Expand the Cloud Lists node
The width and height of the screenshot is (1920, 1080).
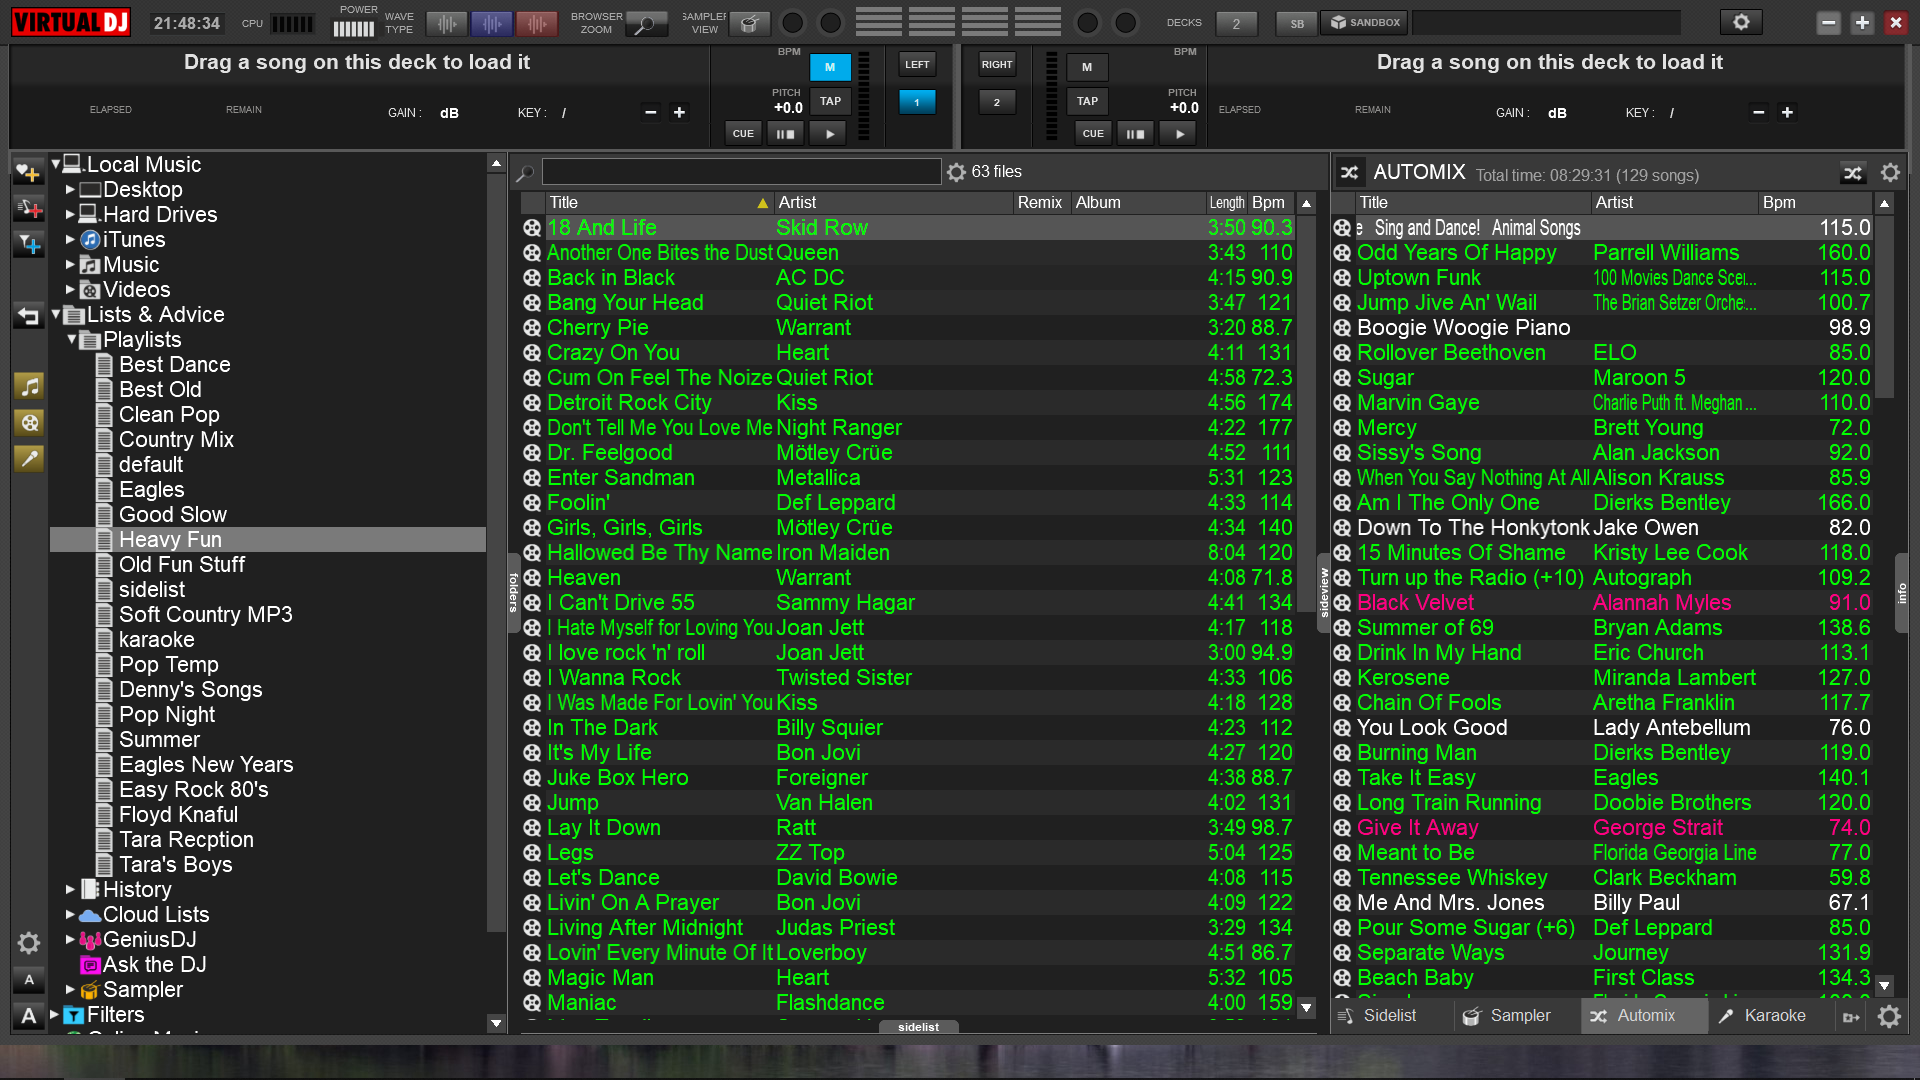(70, 914)
